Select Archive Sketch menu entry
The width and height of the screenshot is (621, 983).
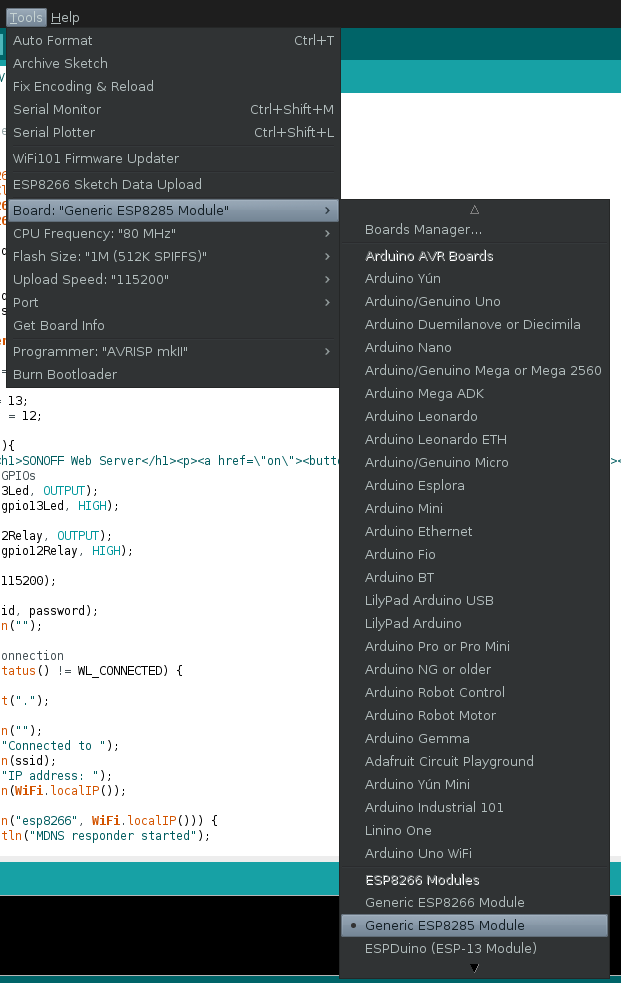(173, 63)
